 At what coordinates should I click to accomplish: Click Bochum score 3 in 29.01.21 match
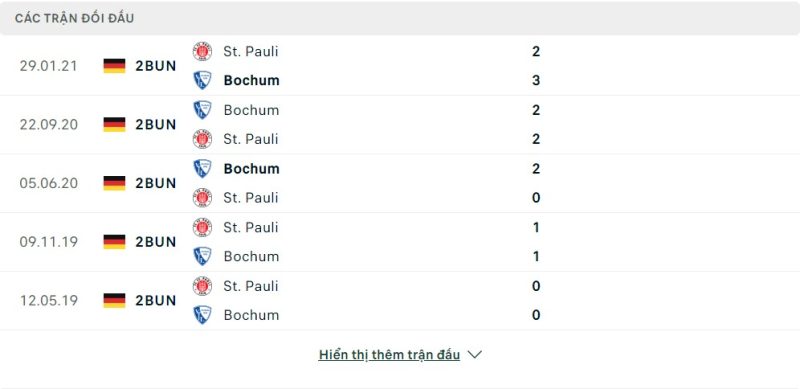pos(536,81)
